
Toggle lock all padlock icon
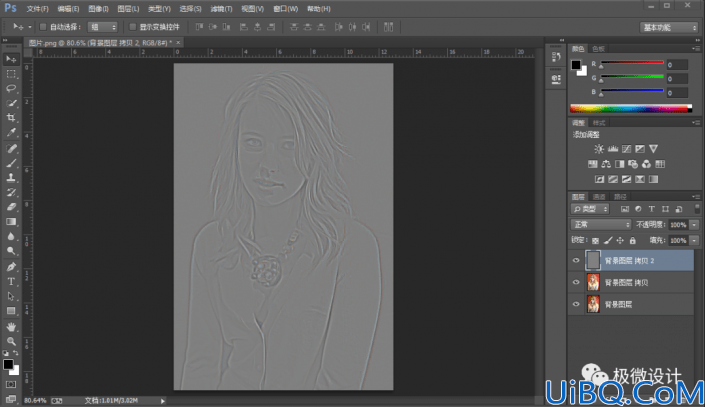(633, 241)
